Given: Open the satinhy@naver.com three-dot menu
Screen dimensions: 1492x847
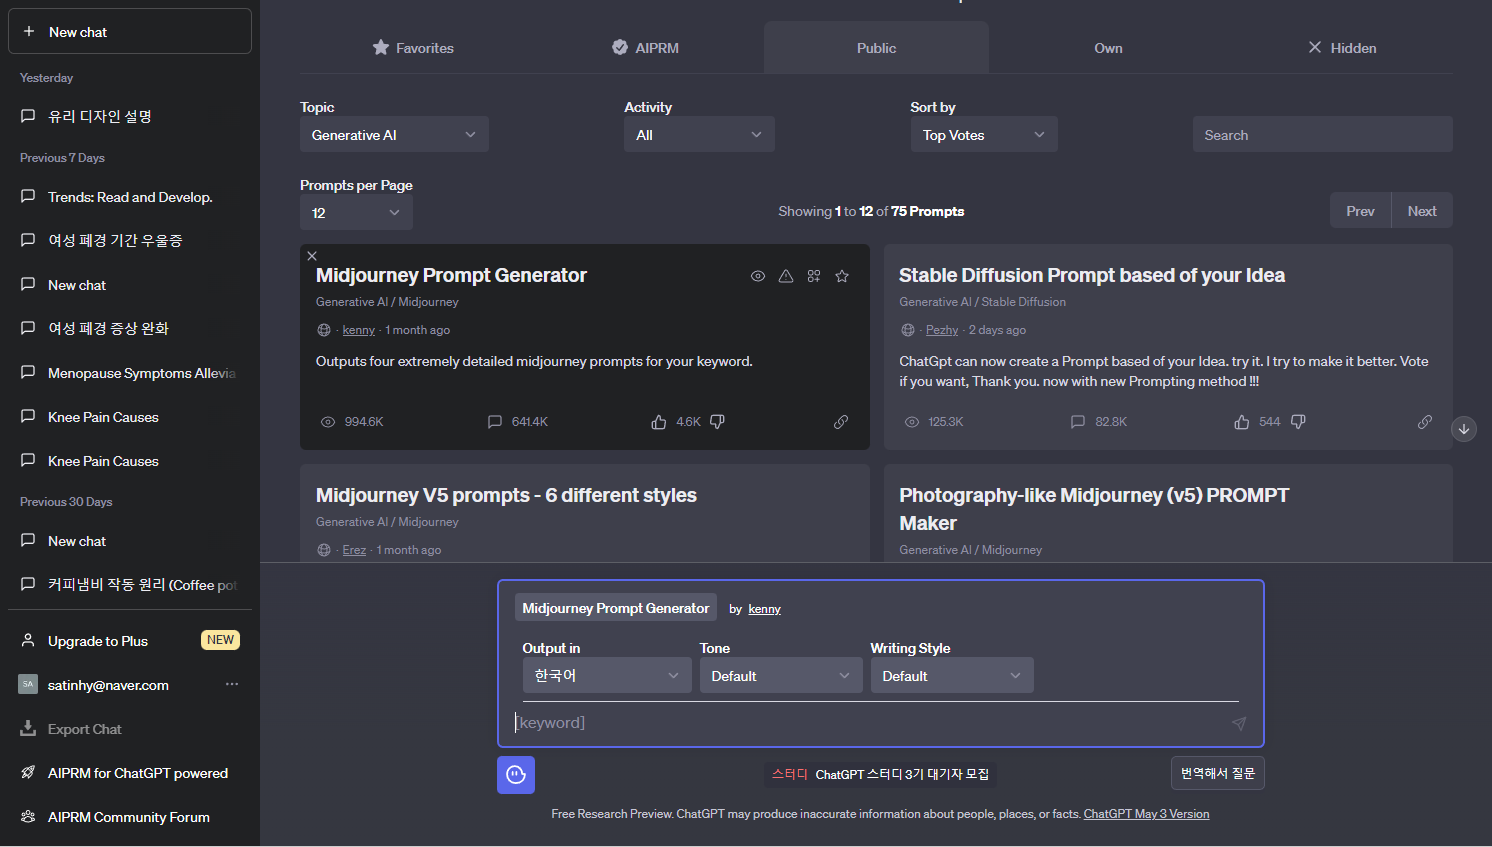Looking at the screenshot, I should click(x=232, y=684).
